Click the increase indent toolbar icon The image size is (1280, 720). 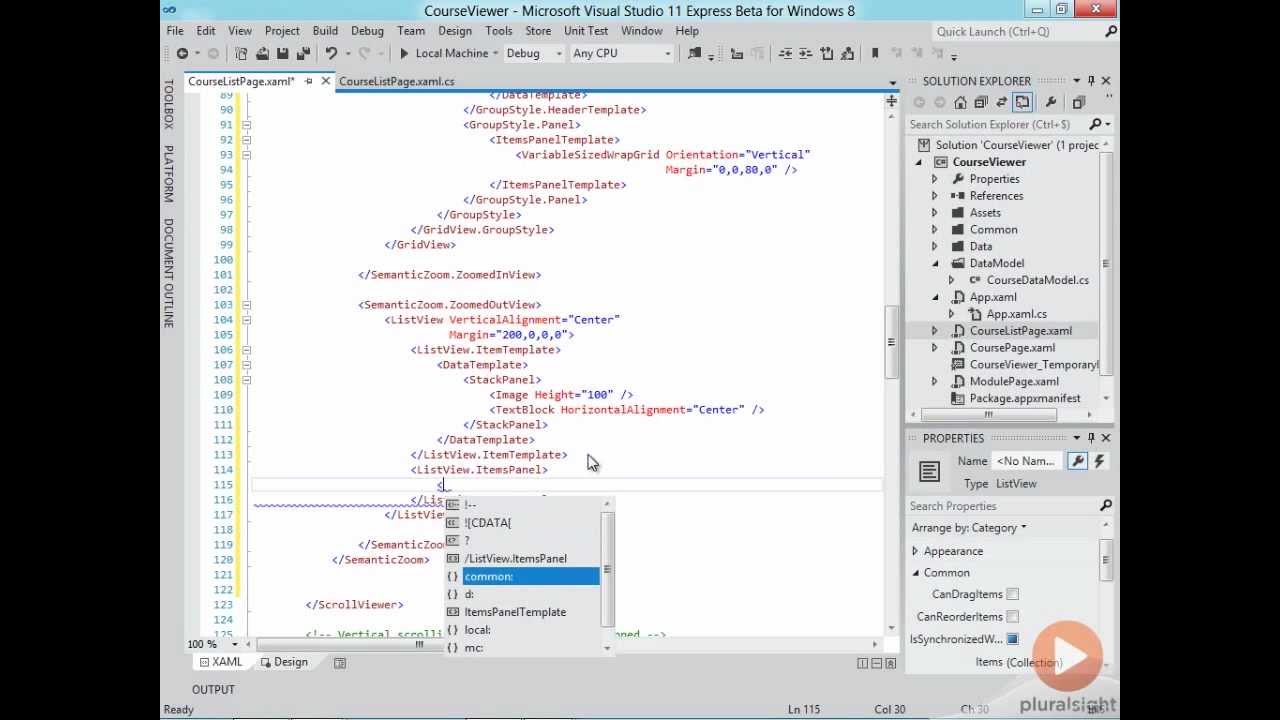807,53
